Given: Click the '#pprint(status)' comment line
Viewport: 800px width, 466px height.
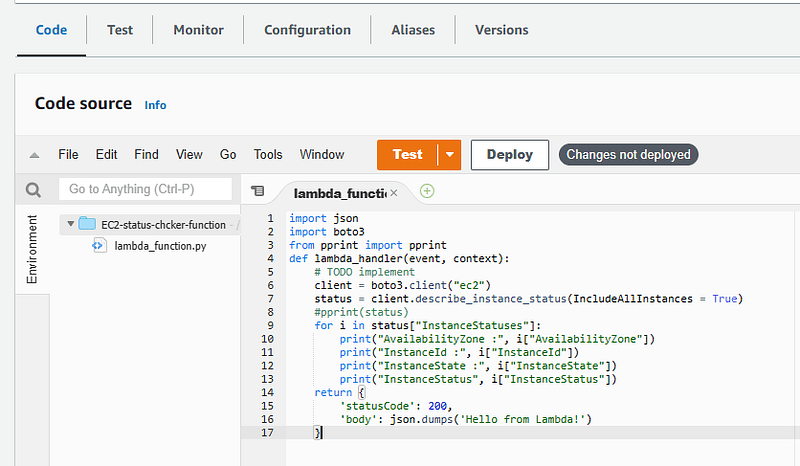Looking at the screenshot, I should point(361,312).
